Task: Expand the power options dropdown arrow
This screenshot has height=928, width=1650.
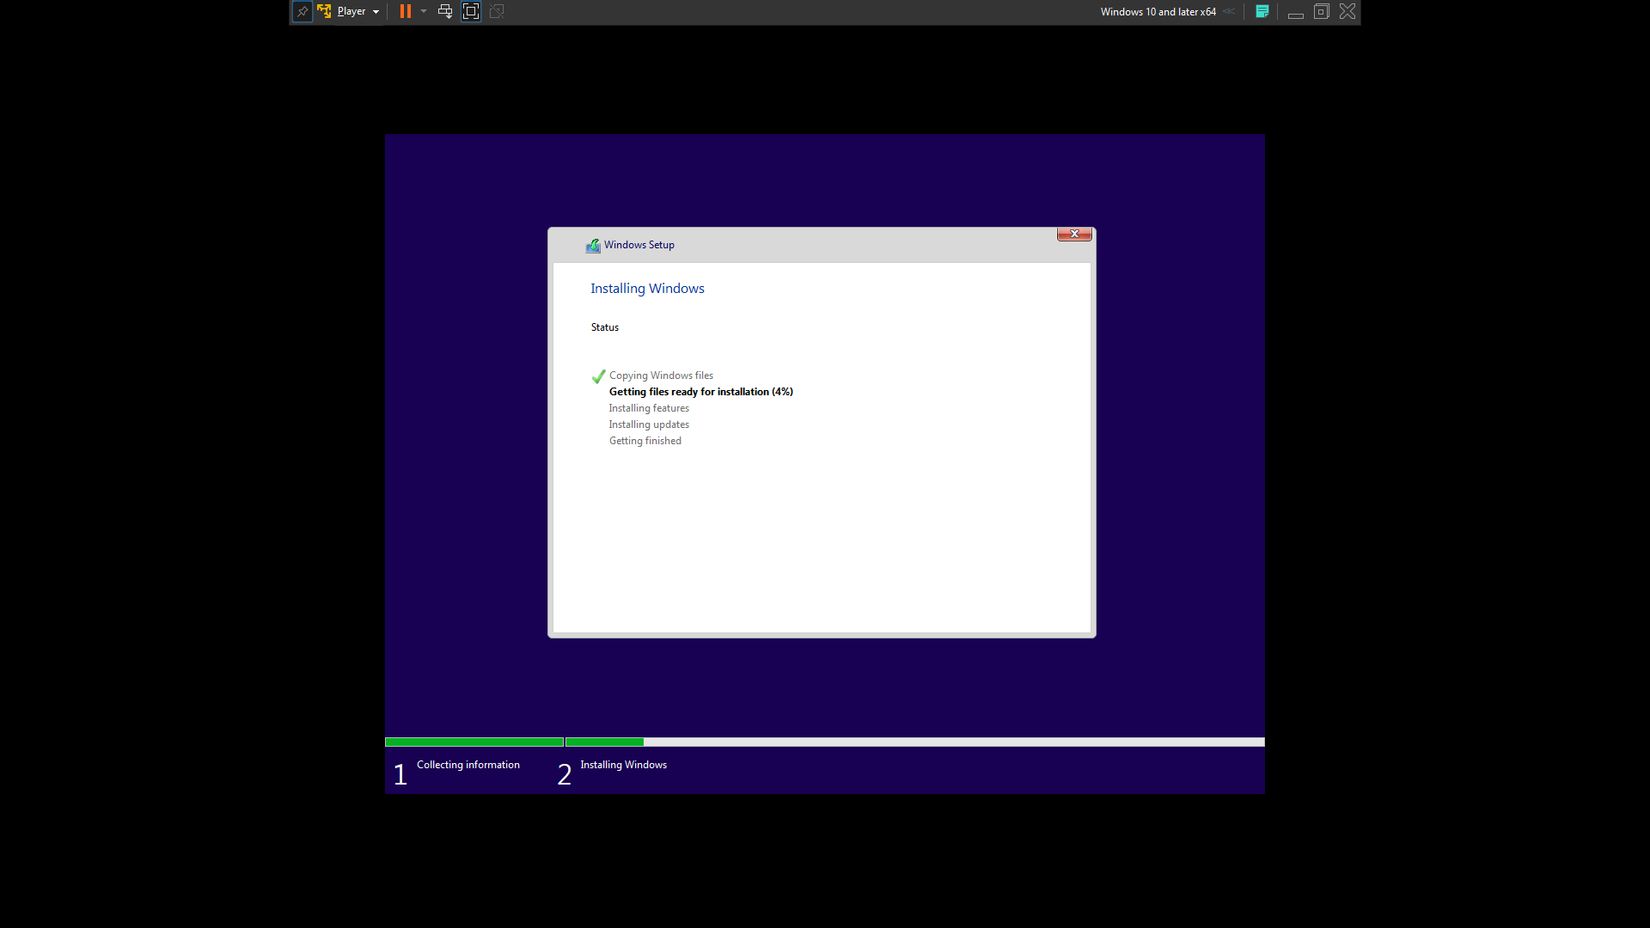Action: (424, 12)
